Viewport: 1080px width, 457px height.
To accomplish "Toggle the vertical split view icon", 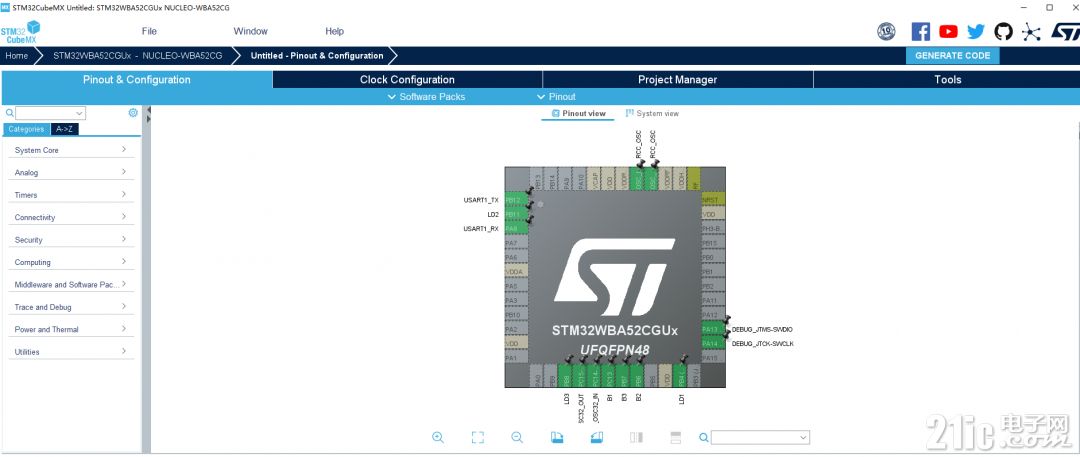I will click(636, 437).
